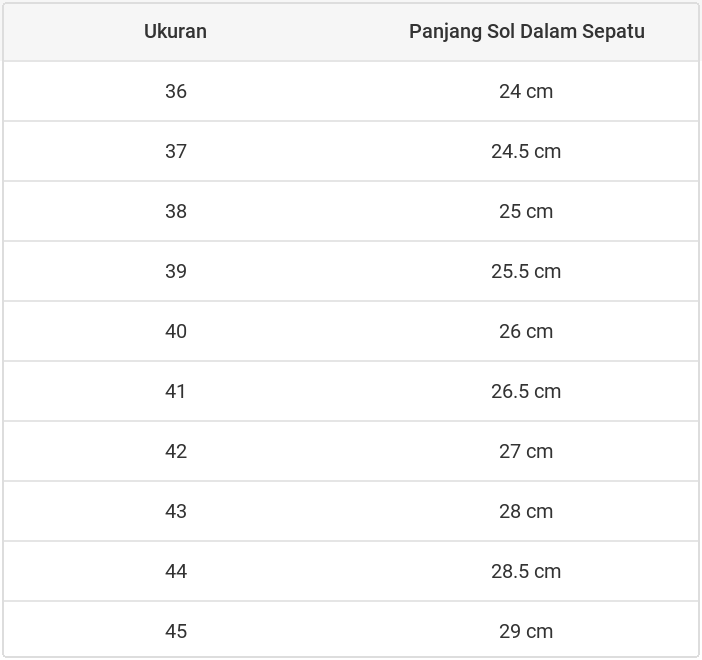Click size 37 in the table

point(176,151)
